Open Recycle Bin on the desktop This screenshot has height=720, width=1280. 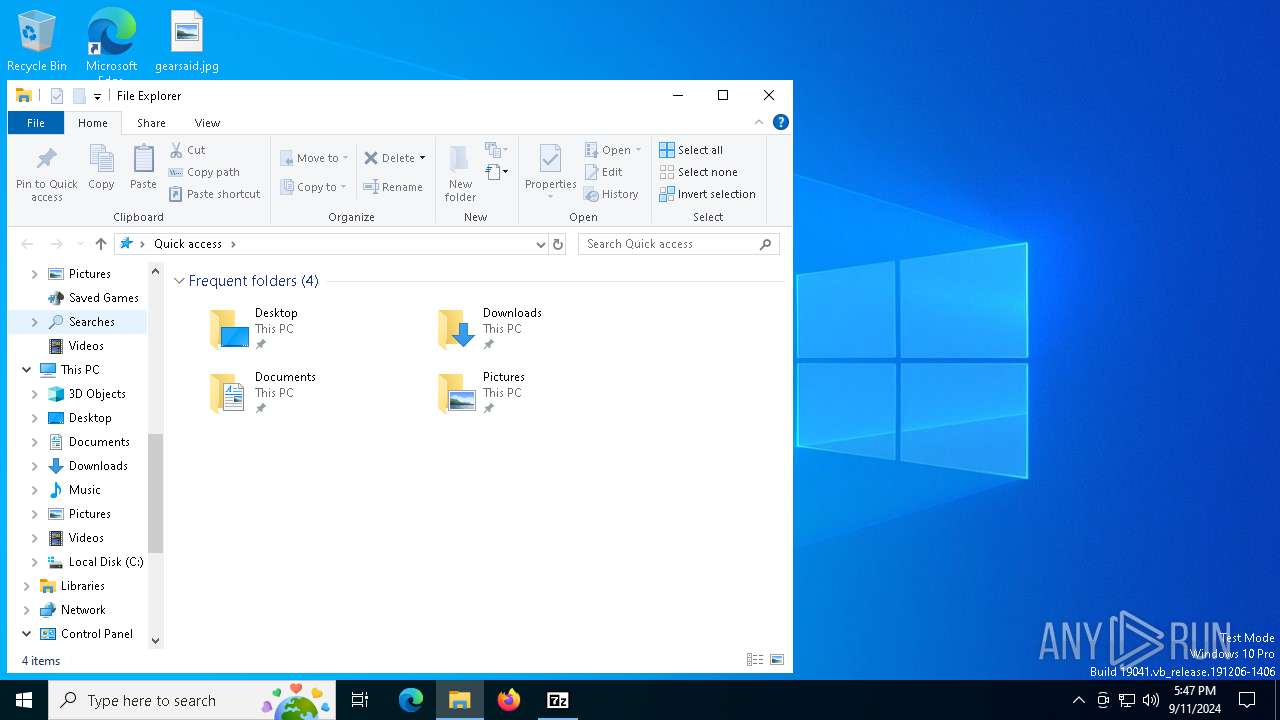click(37, 42)
